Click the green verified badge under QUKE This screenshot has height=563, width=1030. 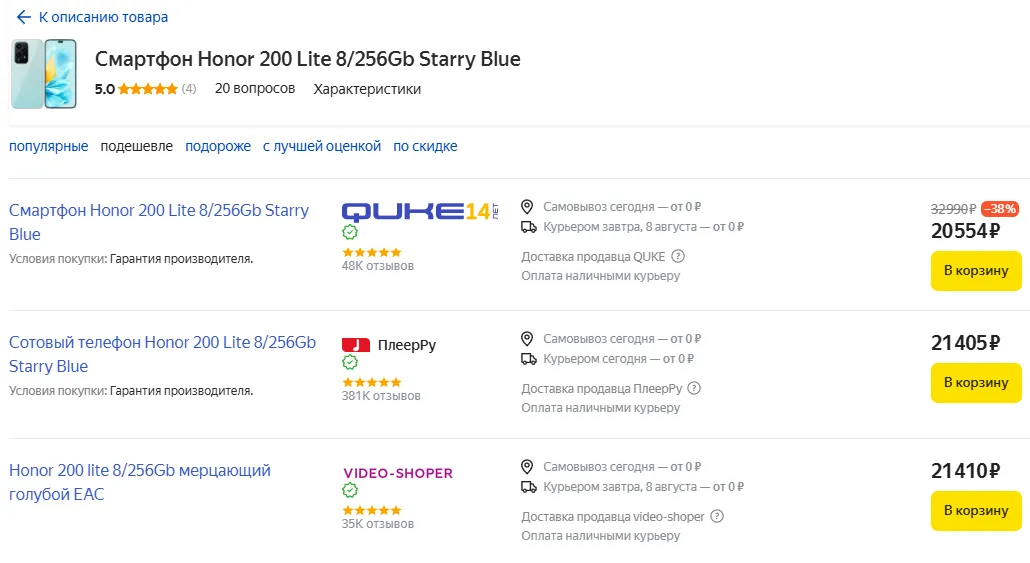[350, 232]
